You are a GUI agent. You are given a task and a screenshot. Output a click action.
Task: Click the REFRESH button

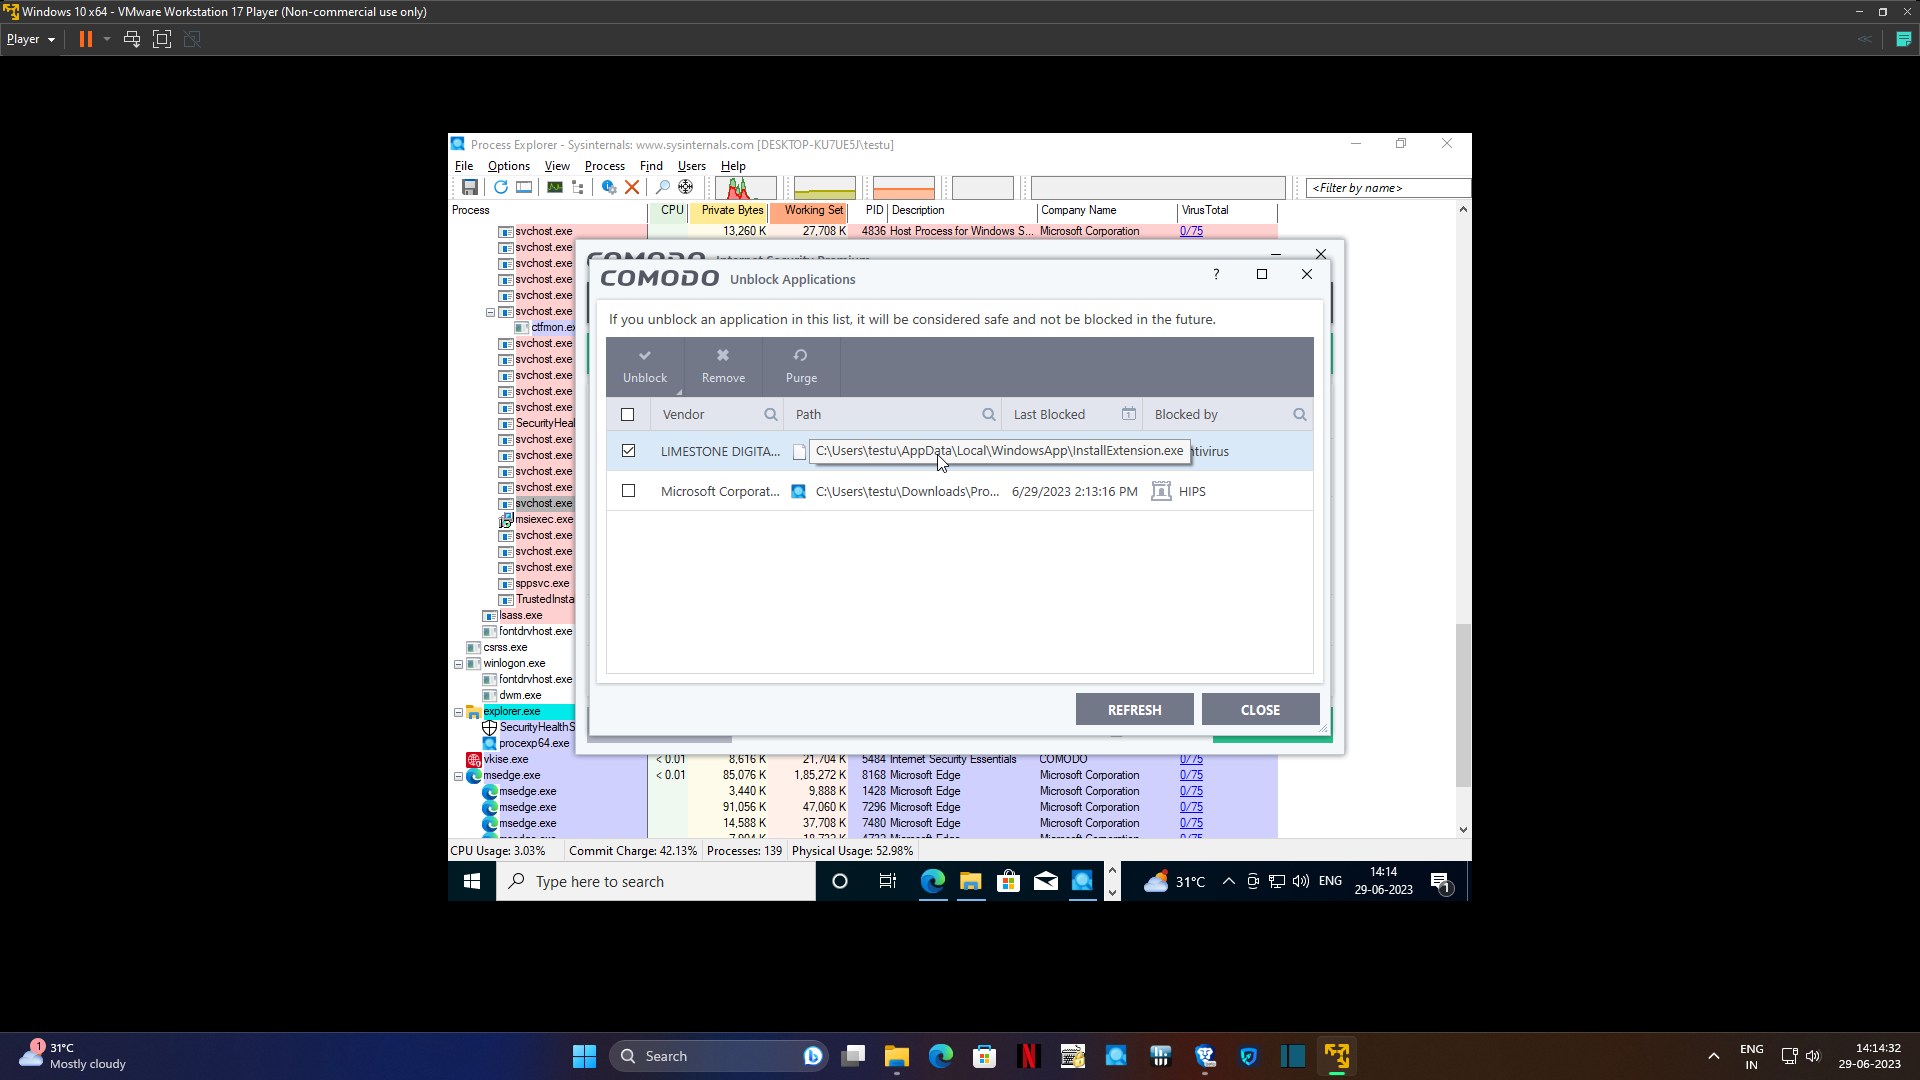pyautogui.click(x=1134, y=710)
